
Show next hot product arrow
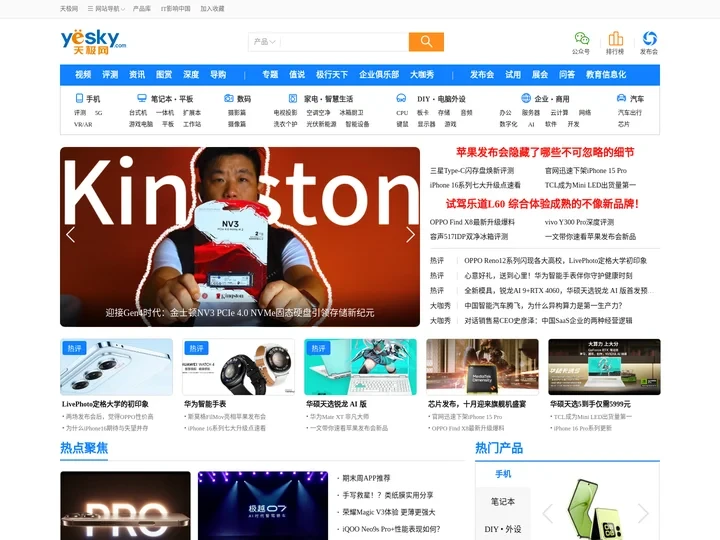[643, 513]
